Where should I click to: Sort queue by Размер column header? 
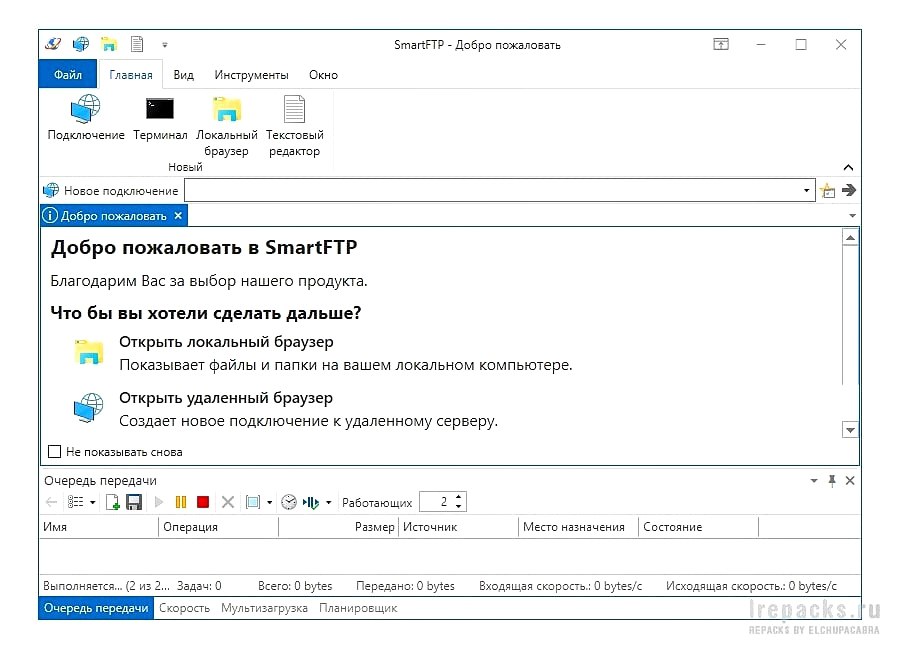(x=339, y=527)
